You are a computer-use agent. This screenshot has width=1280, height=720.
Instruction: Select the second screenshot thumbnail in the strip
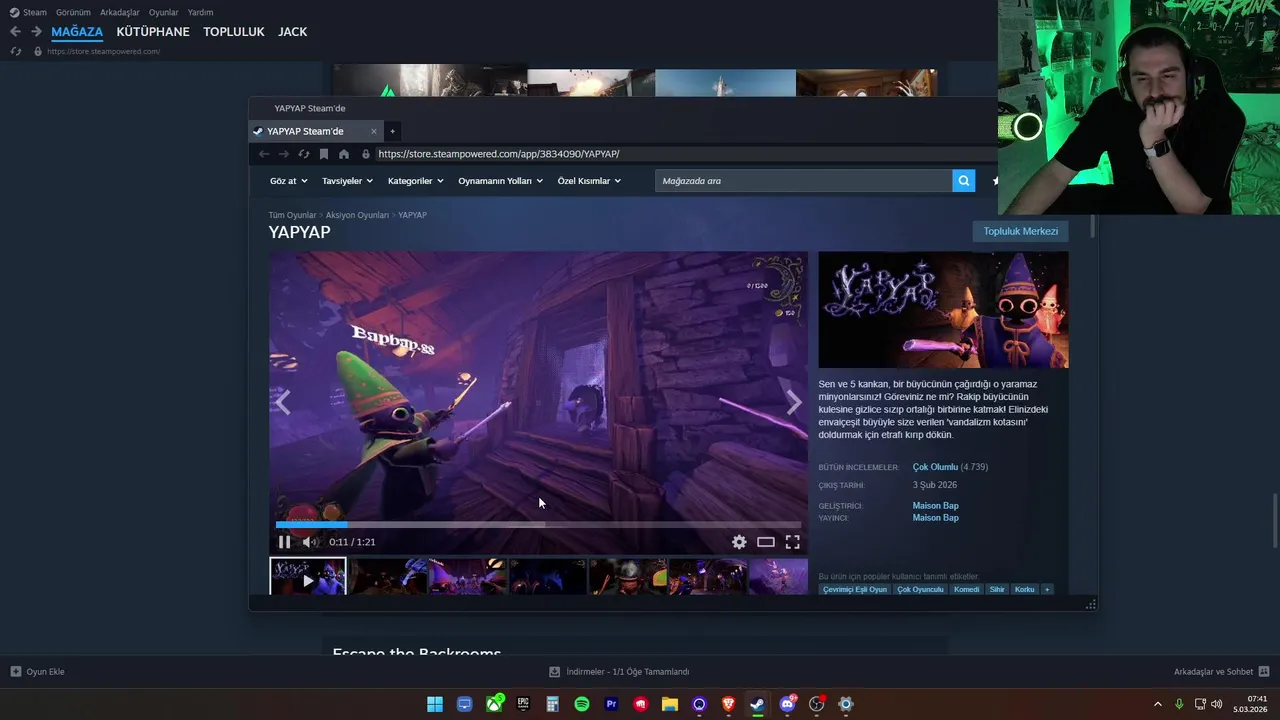388,577
